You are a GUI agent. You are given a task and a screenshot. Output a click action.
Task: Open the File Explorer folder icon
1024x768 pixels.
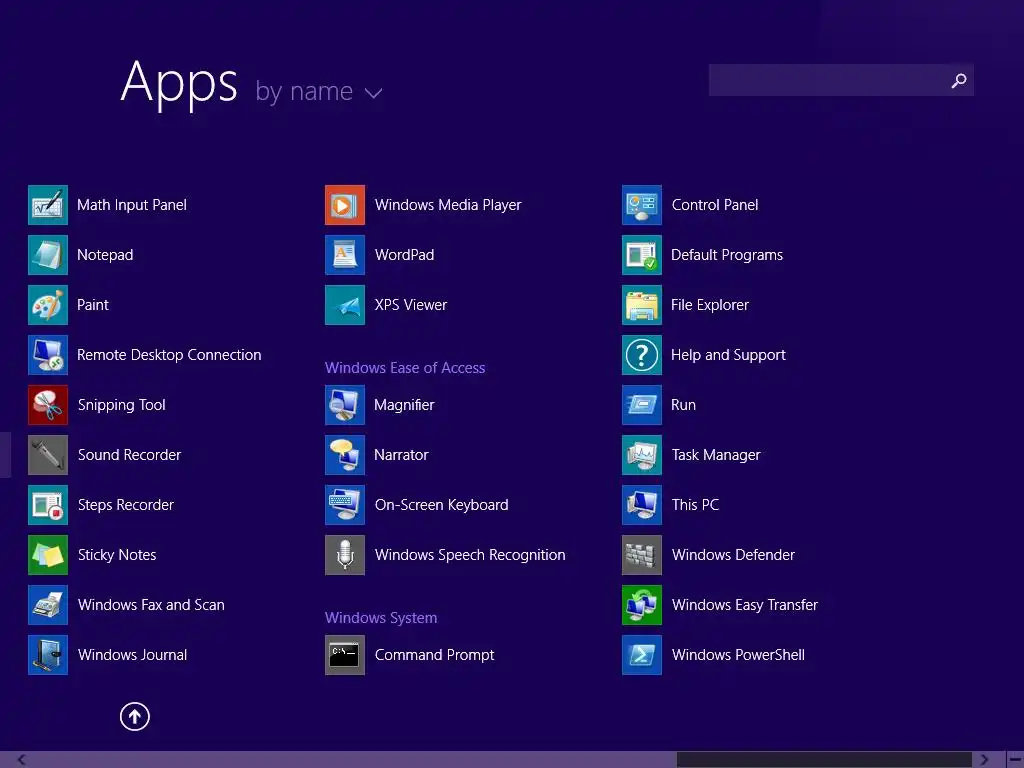pyautogui.click(x=642, y=305)
